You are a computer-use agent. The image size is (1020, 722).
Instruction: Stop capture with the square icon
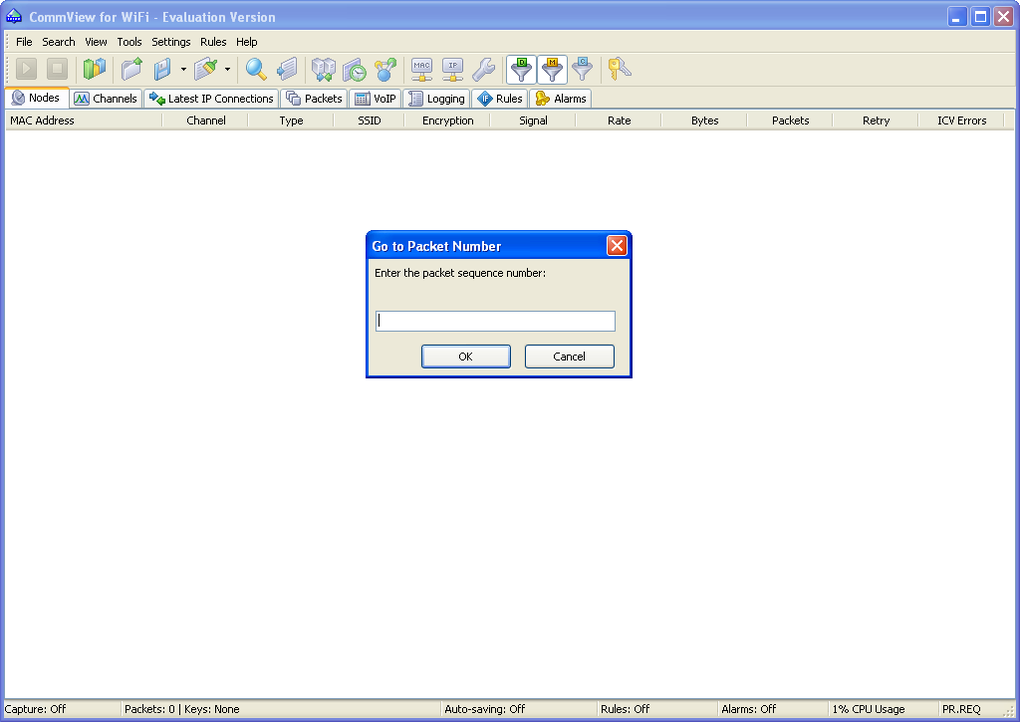[57, 69]
